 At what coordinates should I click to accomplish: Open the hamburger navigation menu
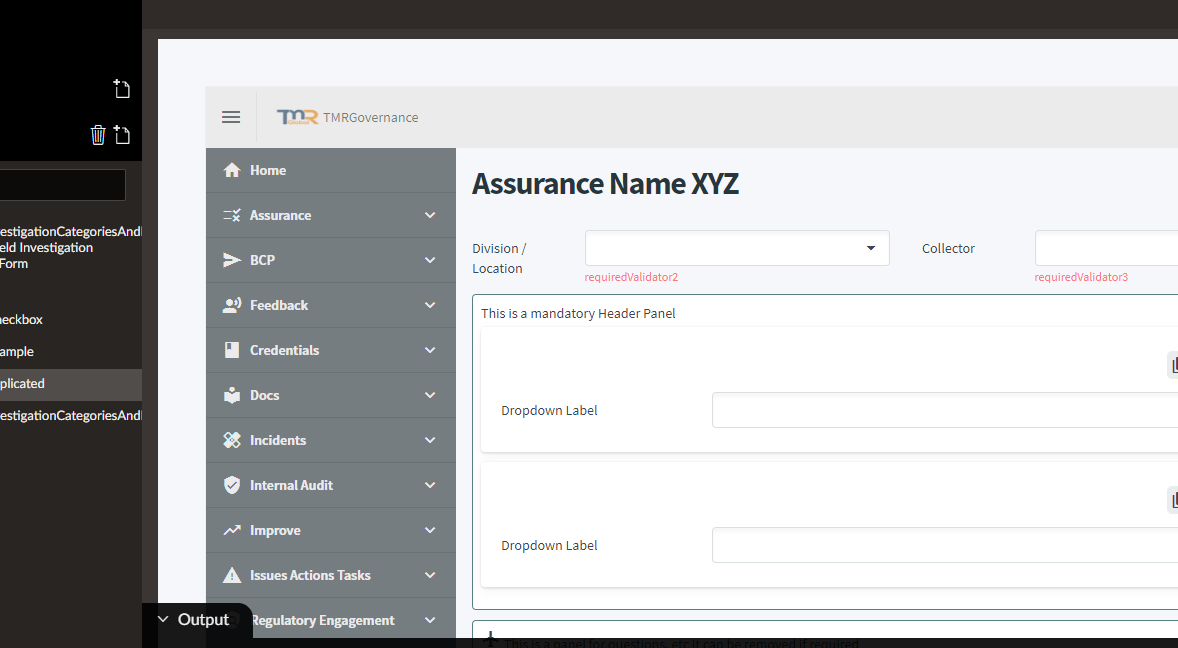click(231, 117)
